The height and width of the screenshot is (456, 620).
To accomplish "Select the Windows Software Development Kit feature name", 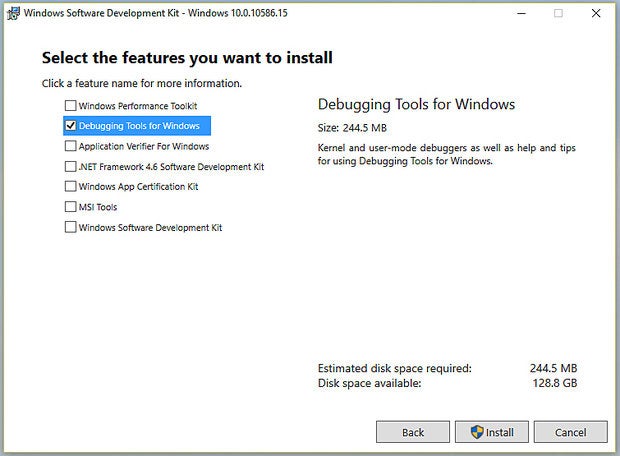I will 150,228.
